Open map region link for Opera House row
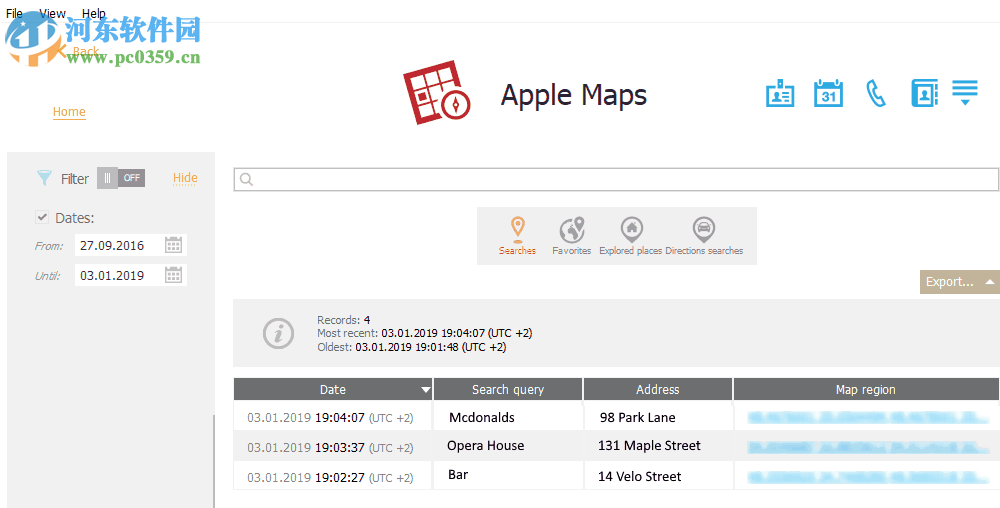This screenshot has height=508, width=1000. click(x=868, y=447)
